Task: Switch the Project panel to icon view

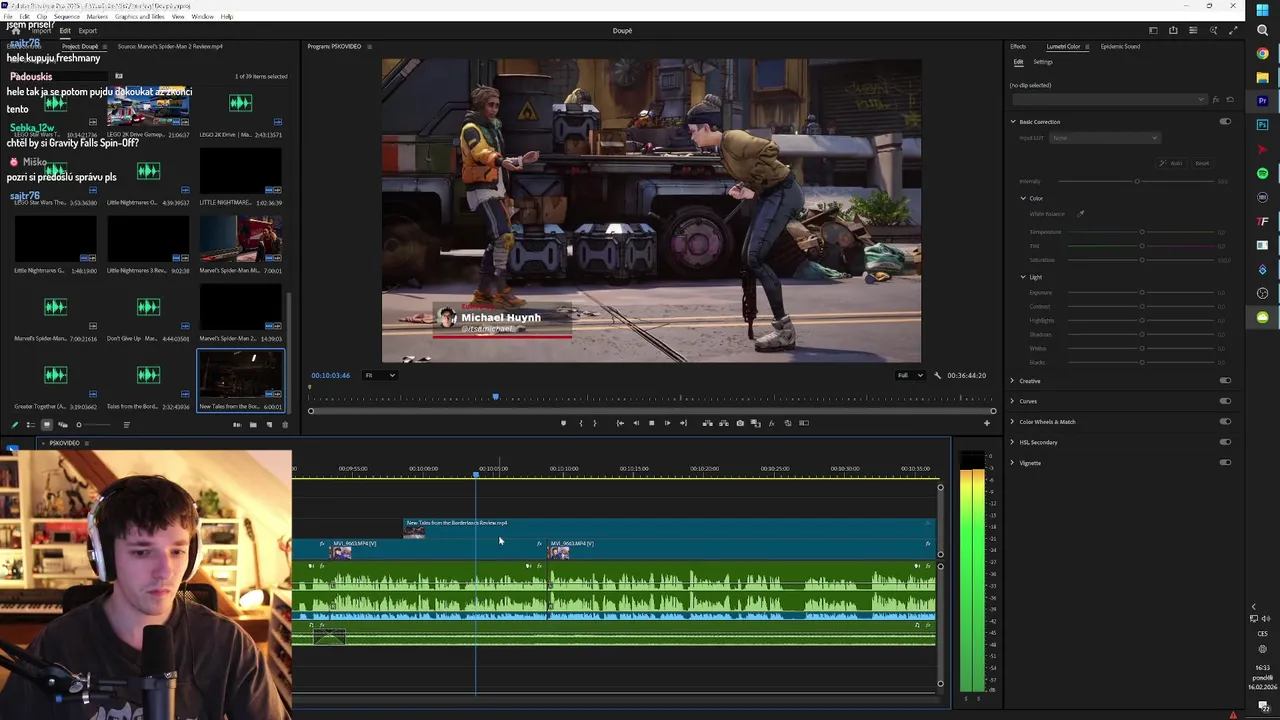Action: click(x=46, y=425)
